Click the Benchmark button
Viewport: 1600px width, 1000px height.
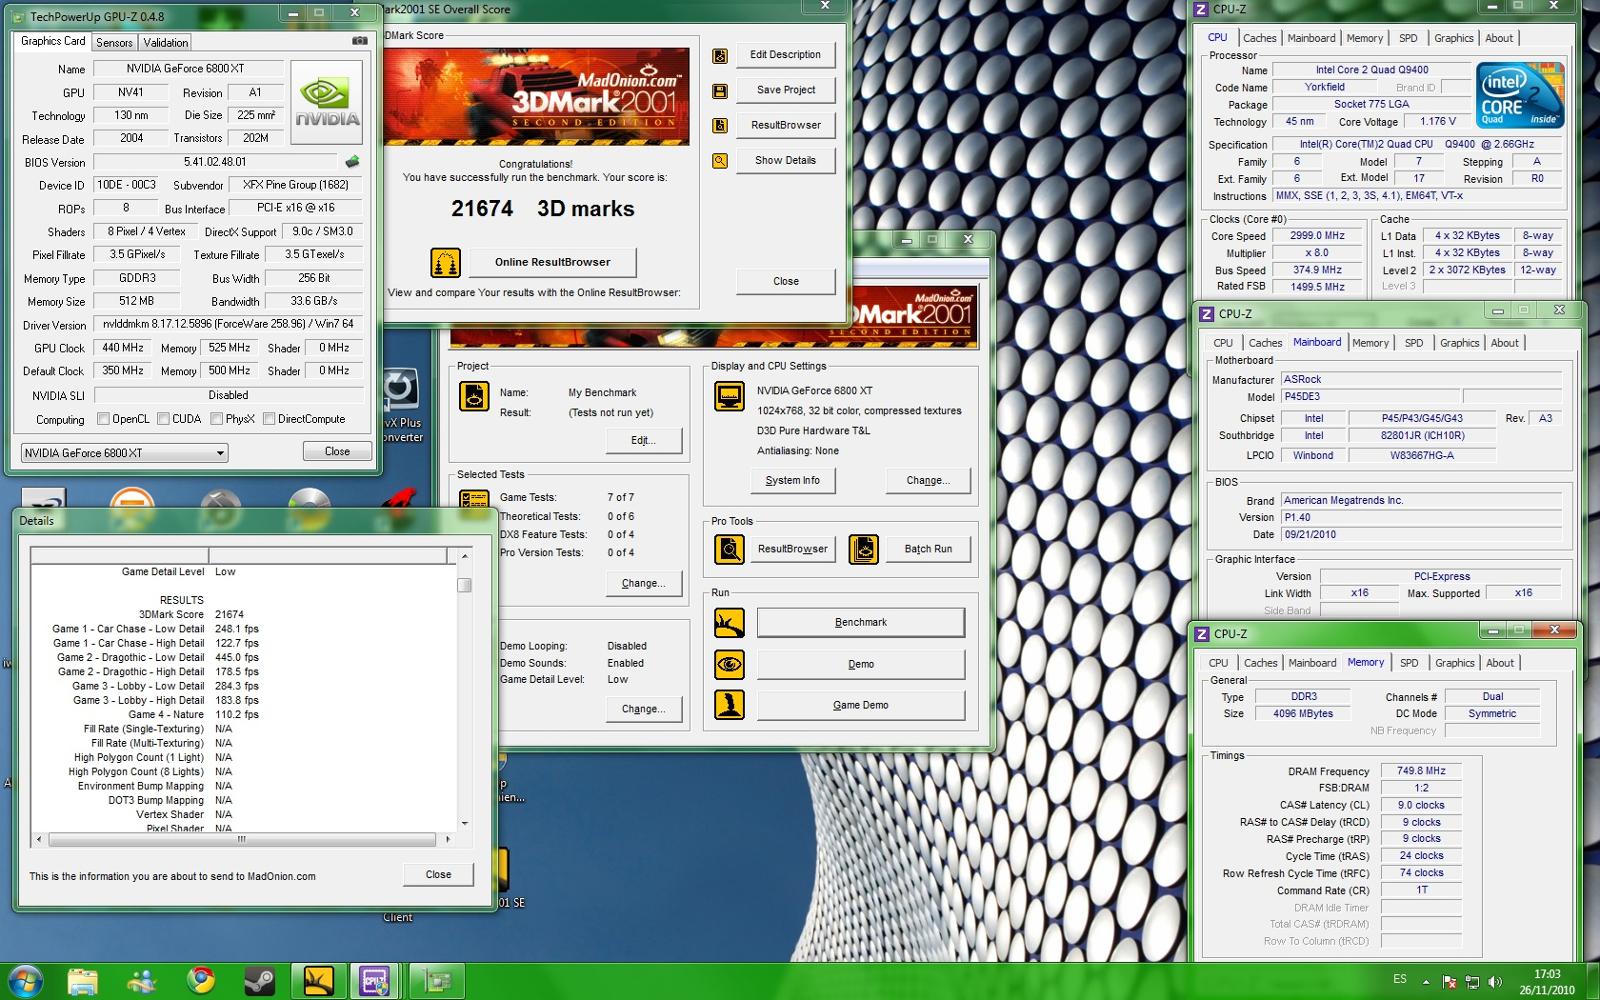[861, 622]
